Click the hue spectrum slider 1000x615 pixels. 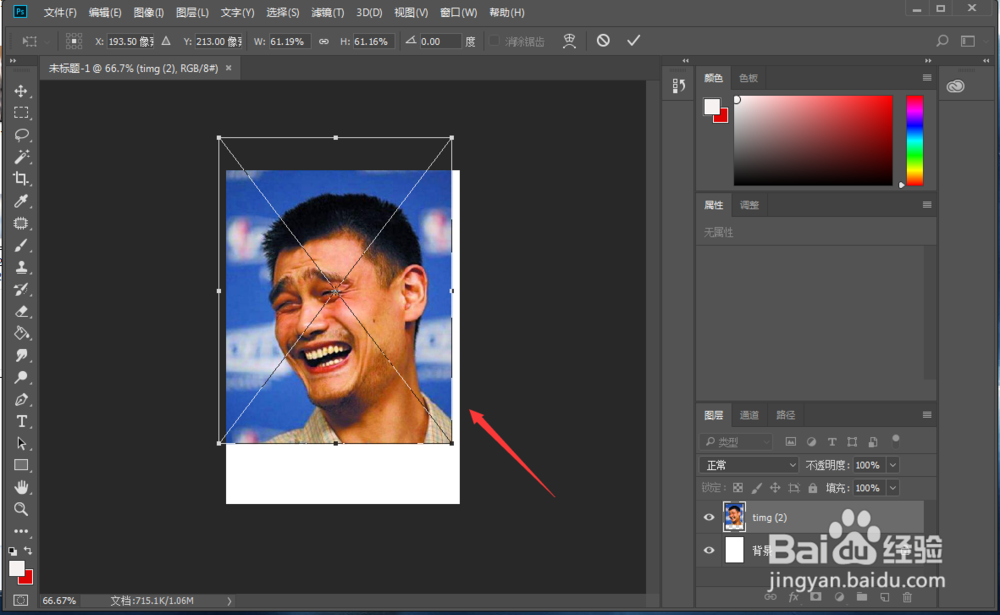pos(915,140)
